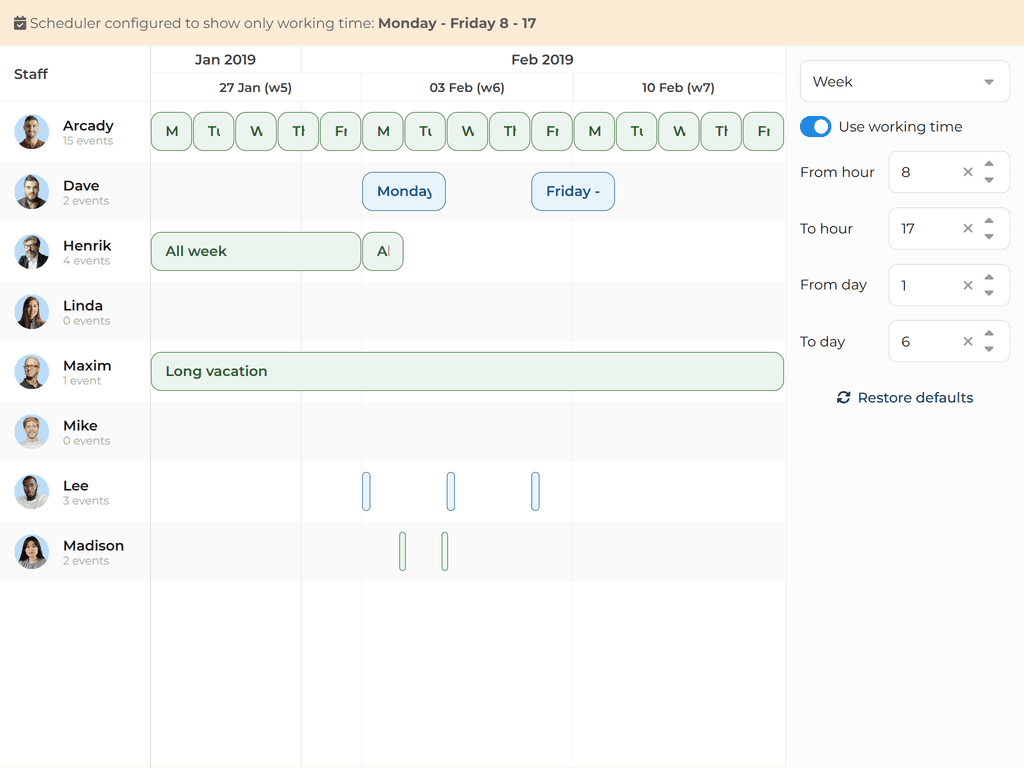
Task: Open Maxim's Long vacation event
Action: [467, 371]
